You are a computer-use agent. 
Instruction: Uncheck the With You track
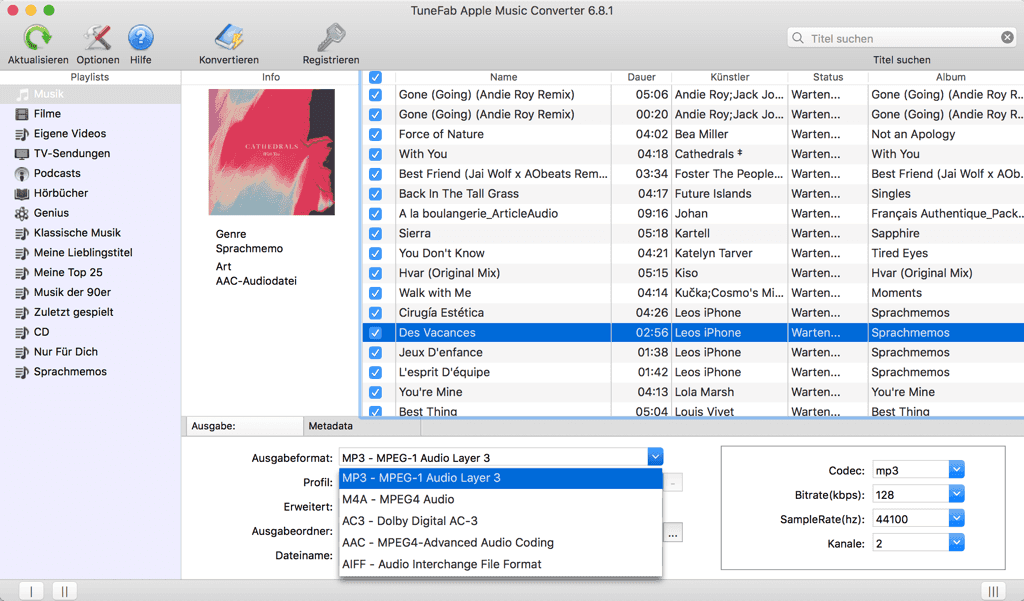[x=375, y=154]
